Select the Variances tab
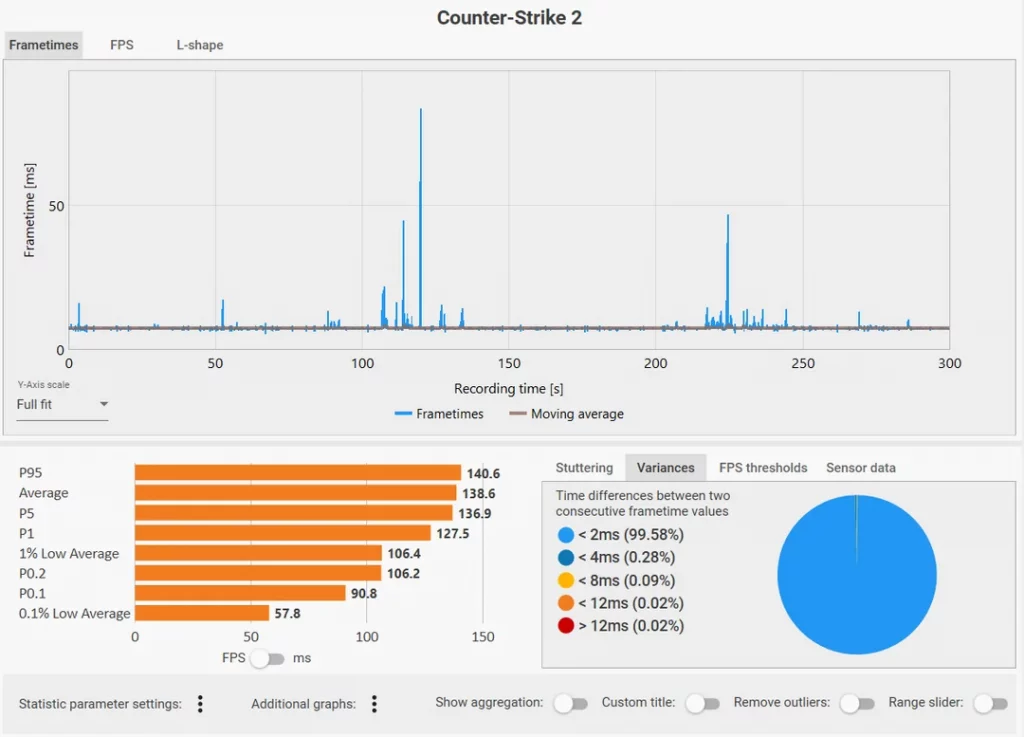Image resolution: width=1024 pixels, height=737 pixels. pyautogui.click(x=665, y=467)
